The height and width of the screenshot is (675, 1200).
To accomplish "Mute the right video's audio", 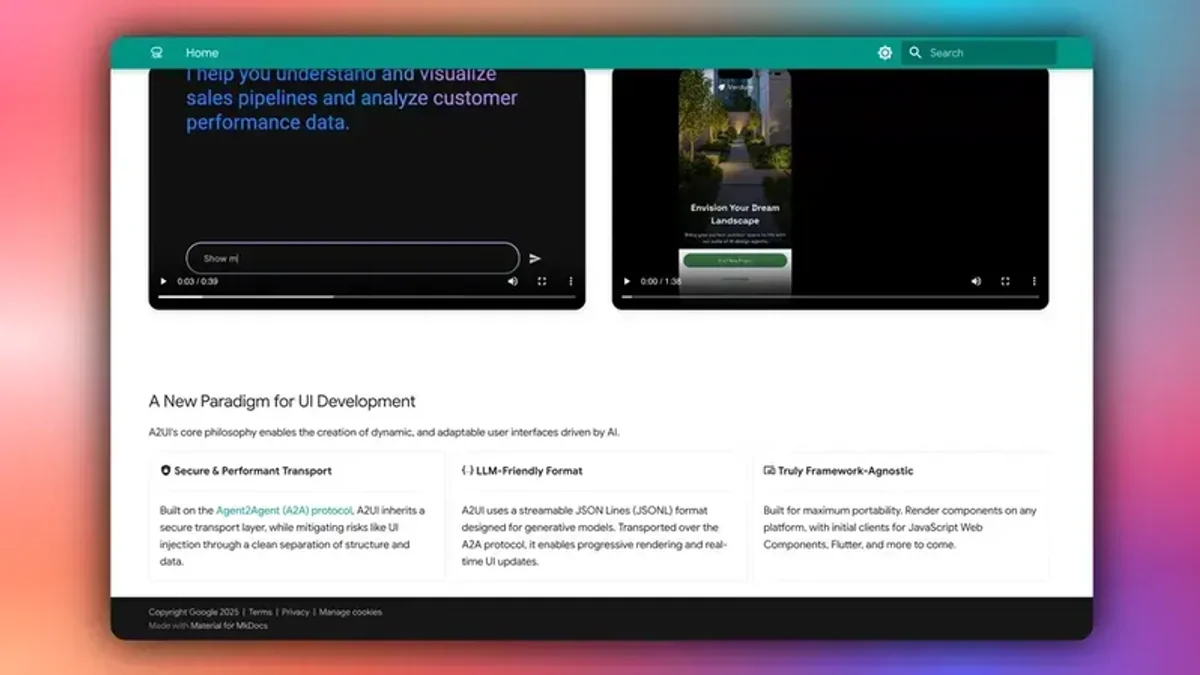I will tap(976, 281).
